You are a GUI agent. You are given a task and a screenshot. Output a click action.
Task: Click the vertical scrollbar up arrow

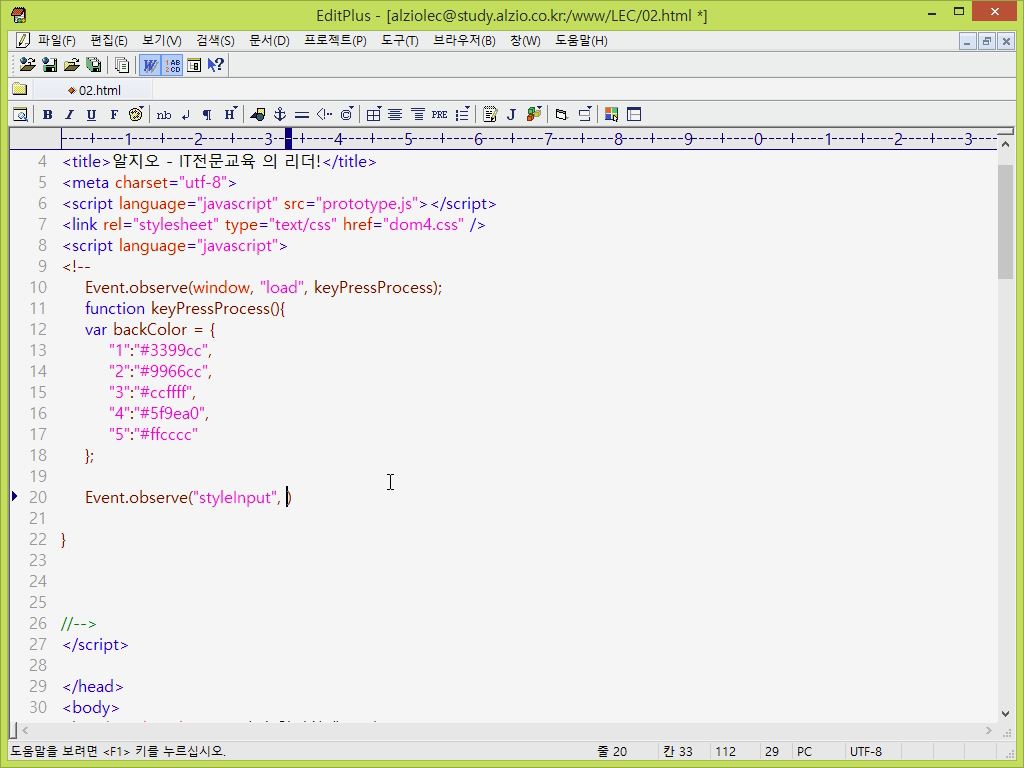[1006, 145]
